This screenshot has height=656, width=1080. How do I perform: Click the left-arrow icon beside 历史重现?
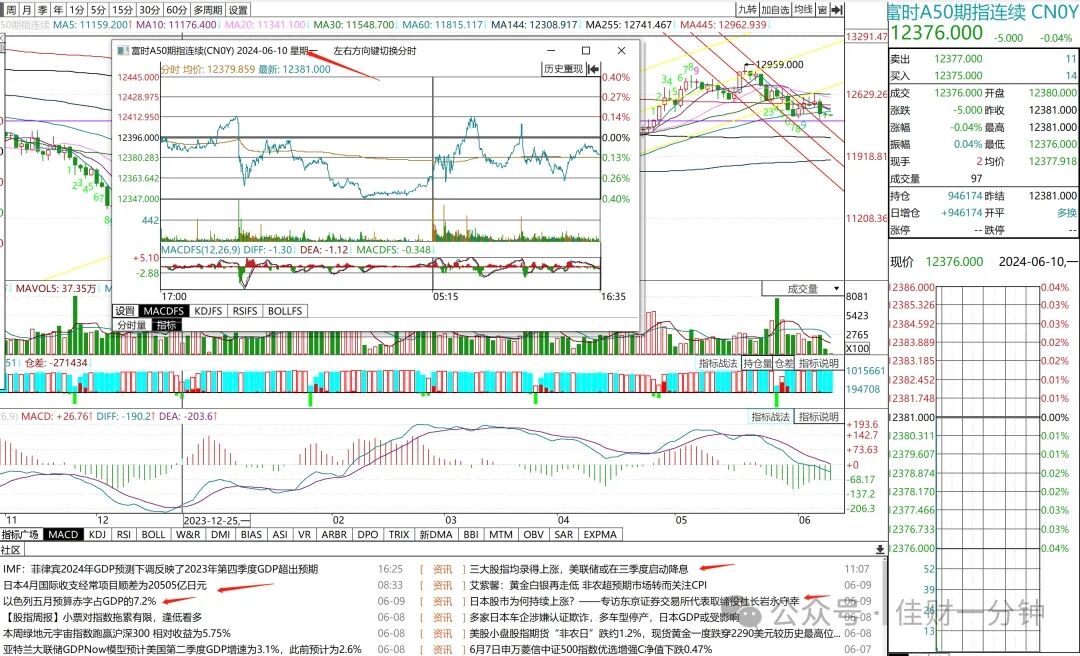pos(593,69)
